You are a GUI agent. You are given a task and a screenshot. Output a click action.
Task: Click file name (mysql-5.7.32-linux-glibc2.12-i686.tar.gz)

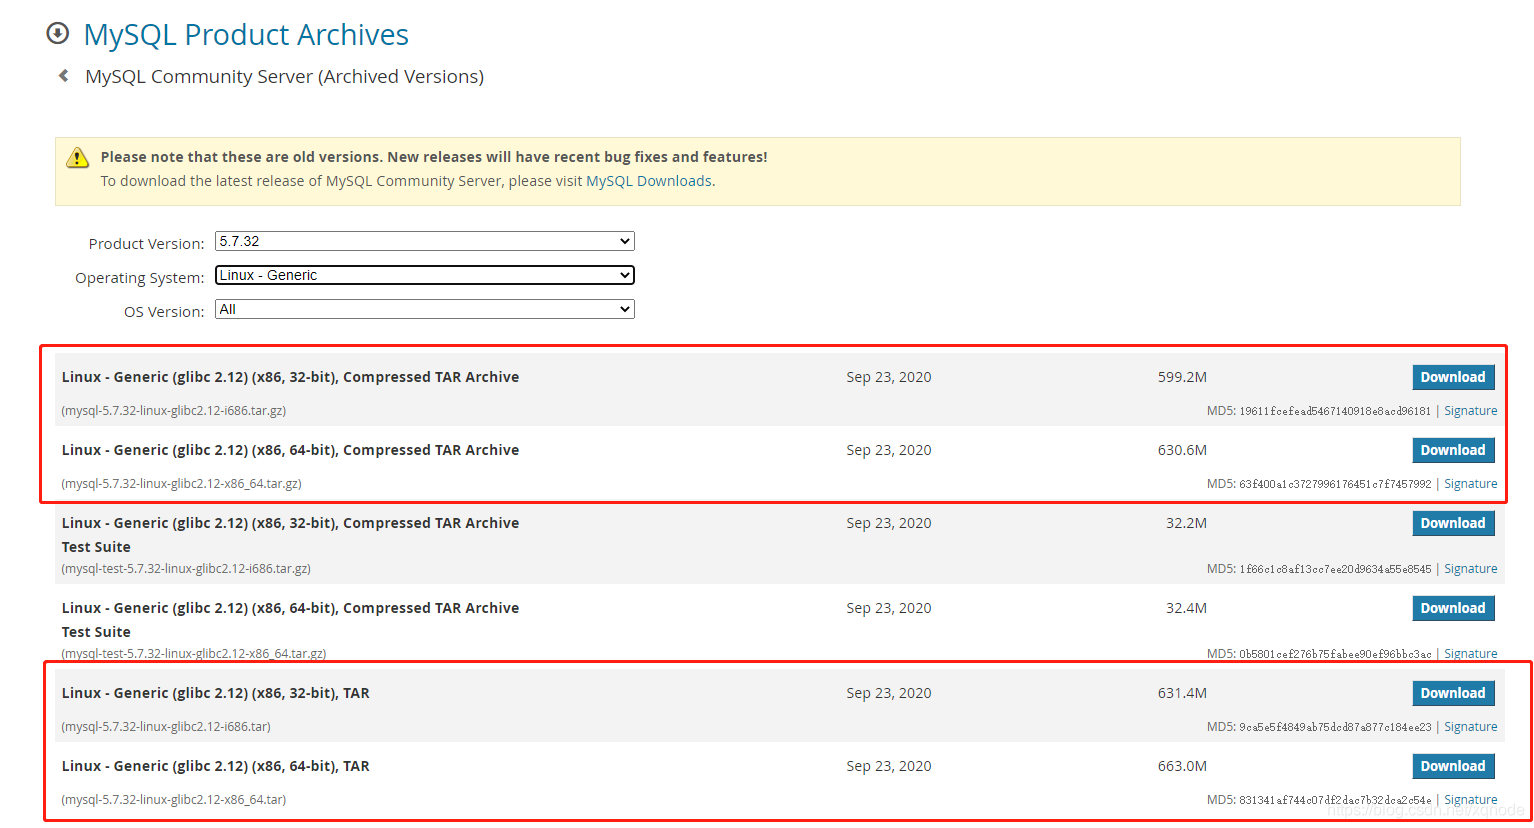[x=174, y=411]
